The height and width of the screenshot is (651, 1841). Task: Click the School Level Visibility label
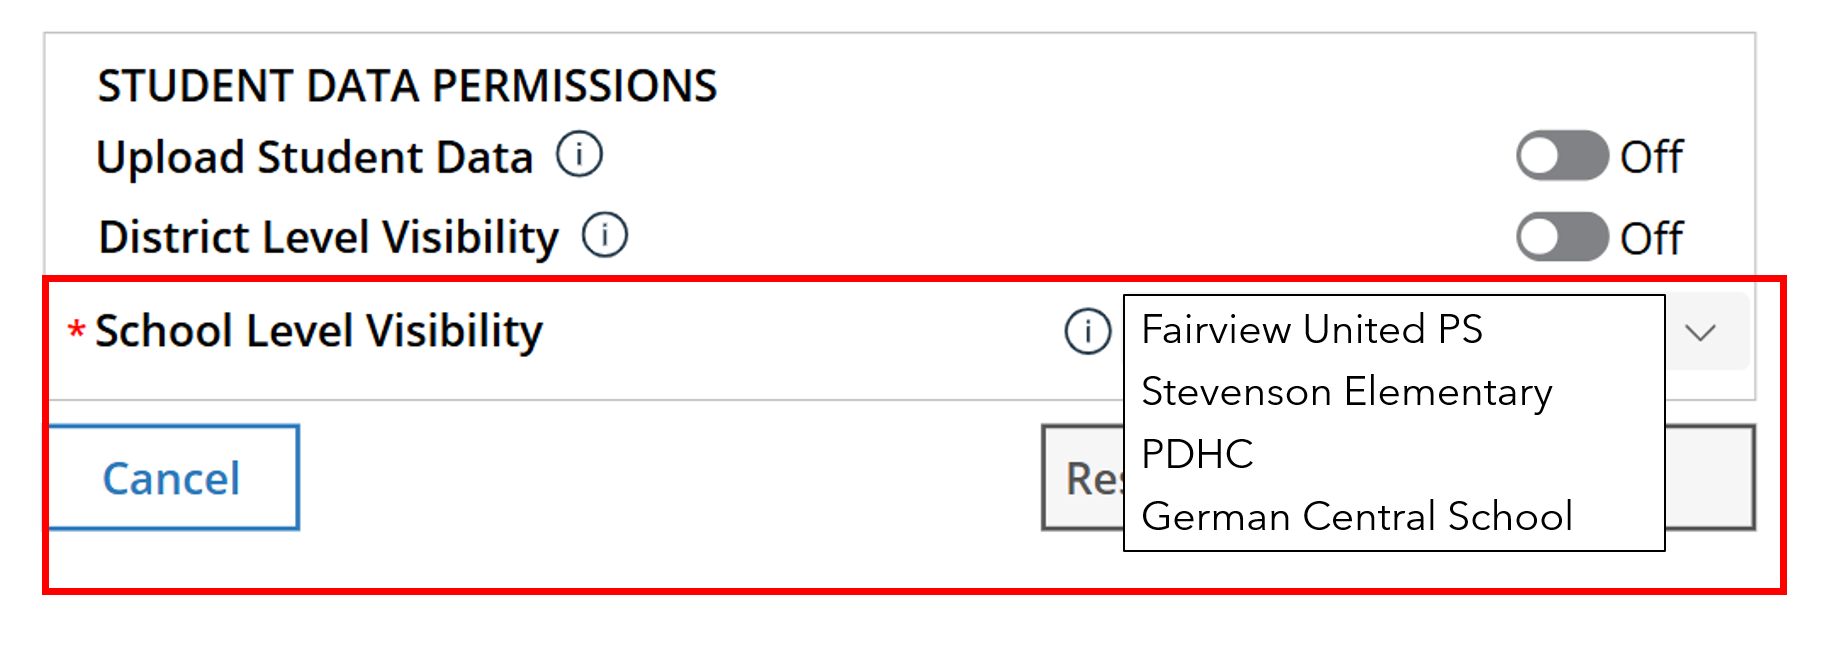click(319, 331)
